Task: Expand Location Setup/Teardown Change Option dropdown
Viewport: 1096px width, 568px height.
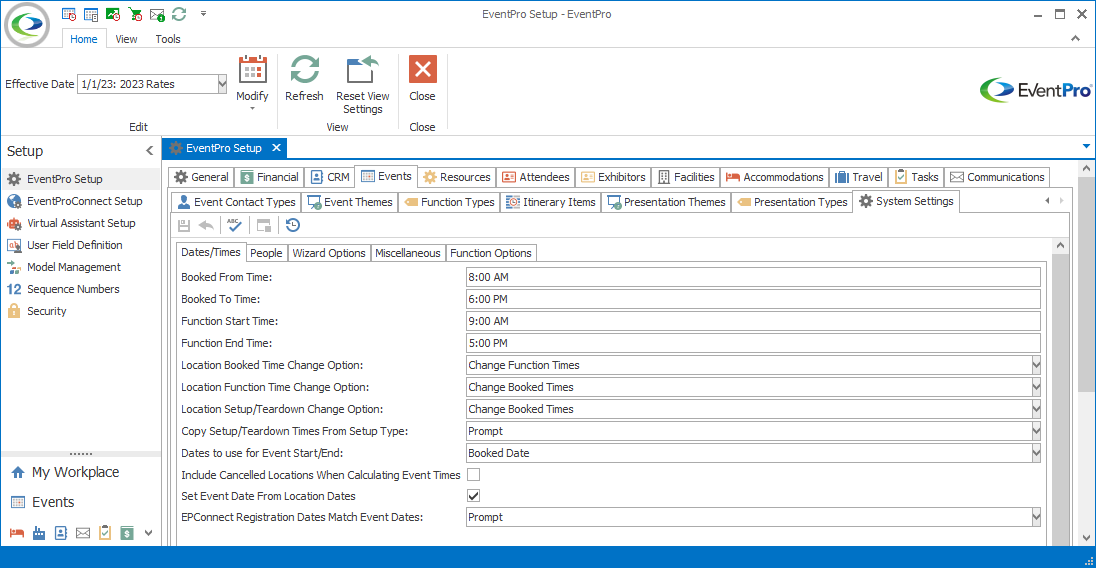Action: pyautogui.click(x=1036, y=409)
